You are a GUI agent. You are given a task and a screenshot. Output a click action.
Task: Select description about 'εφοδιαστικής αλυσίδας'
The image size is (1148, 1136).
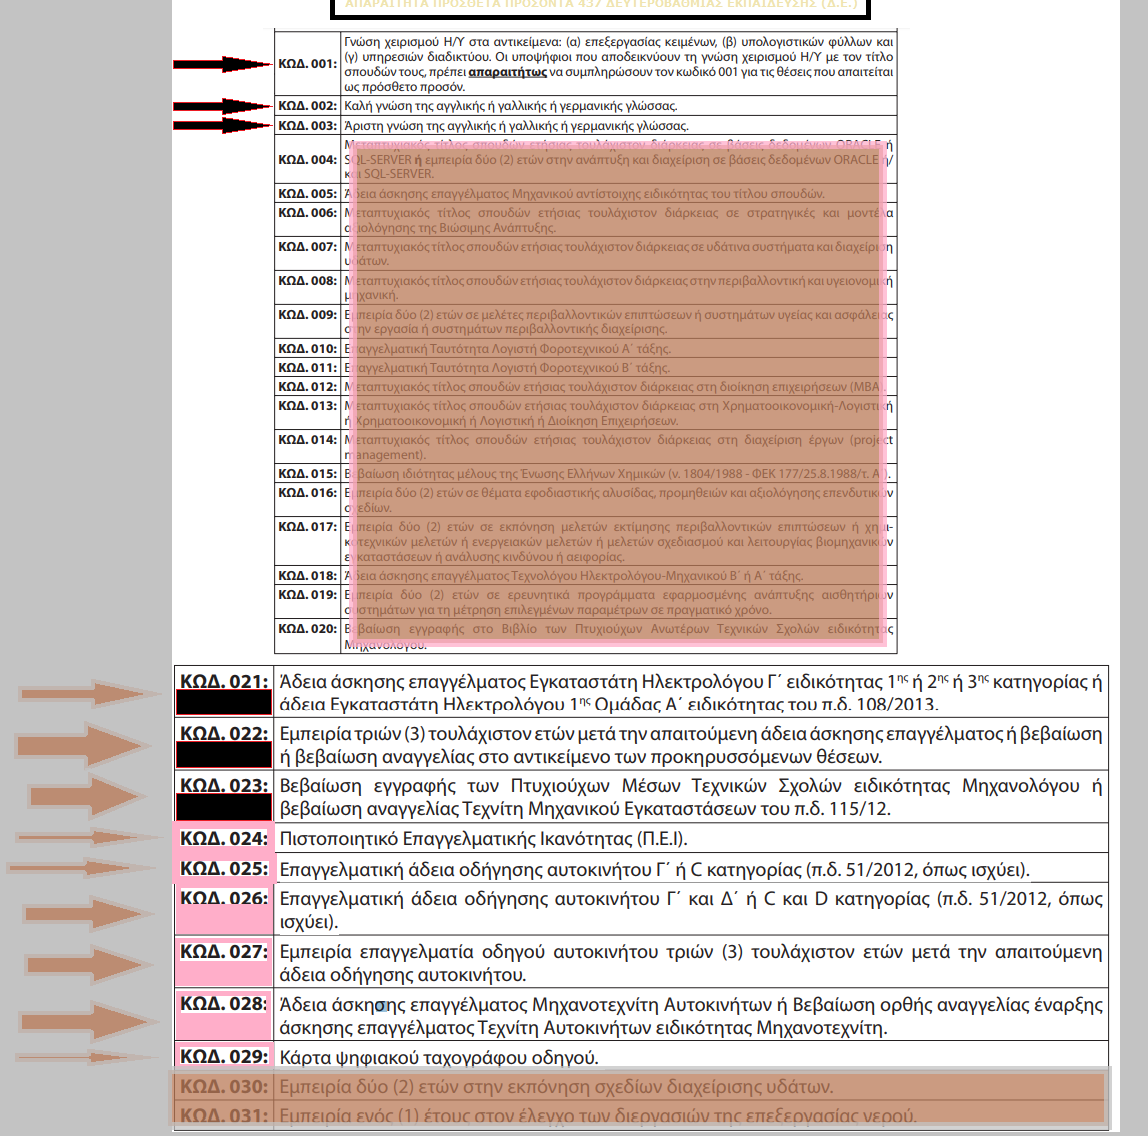click(619, 500)
